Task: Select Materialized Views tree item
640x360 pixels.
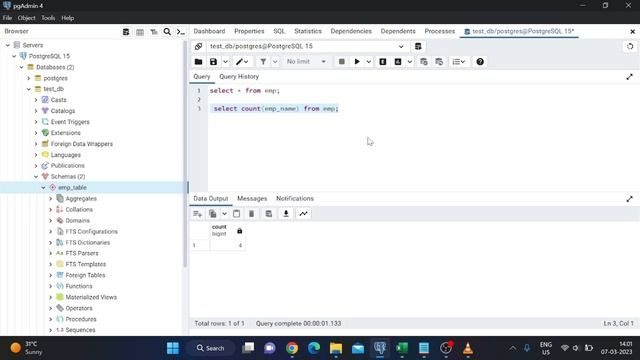Action: coord(91,297)
